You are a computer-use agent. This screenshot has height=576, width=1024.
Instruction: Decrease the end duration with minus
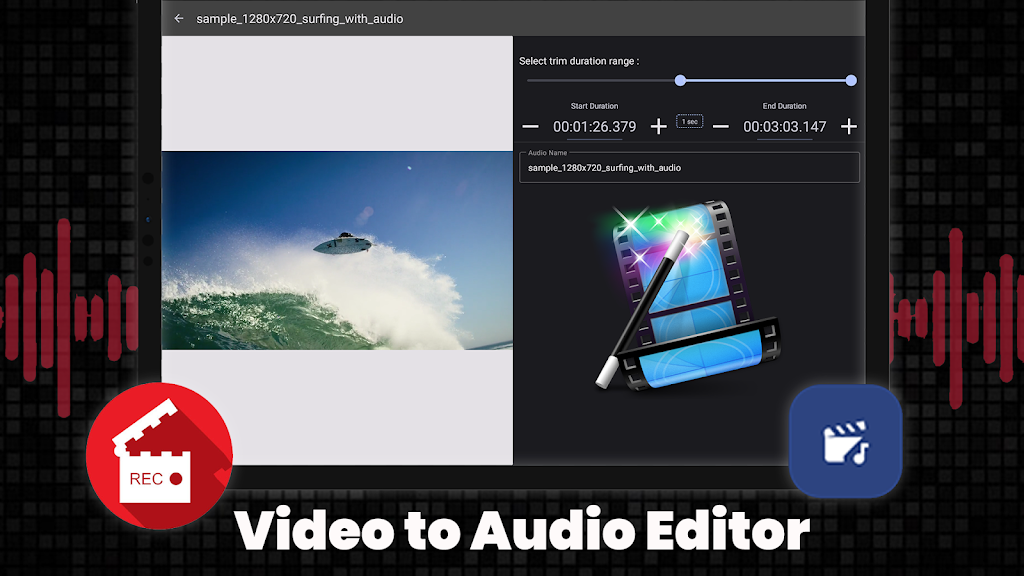(720, 127)
